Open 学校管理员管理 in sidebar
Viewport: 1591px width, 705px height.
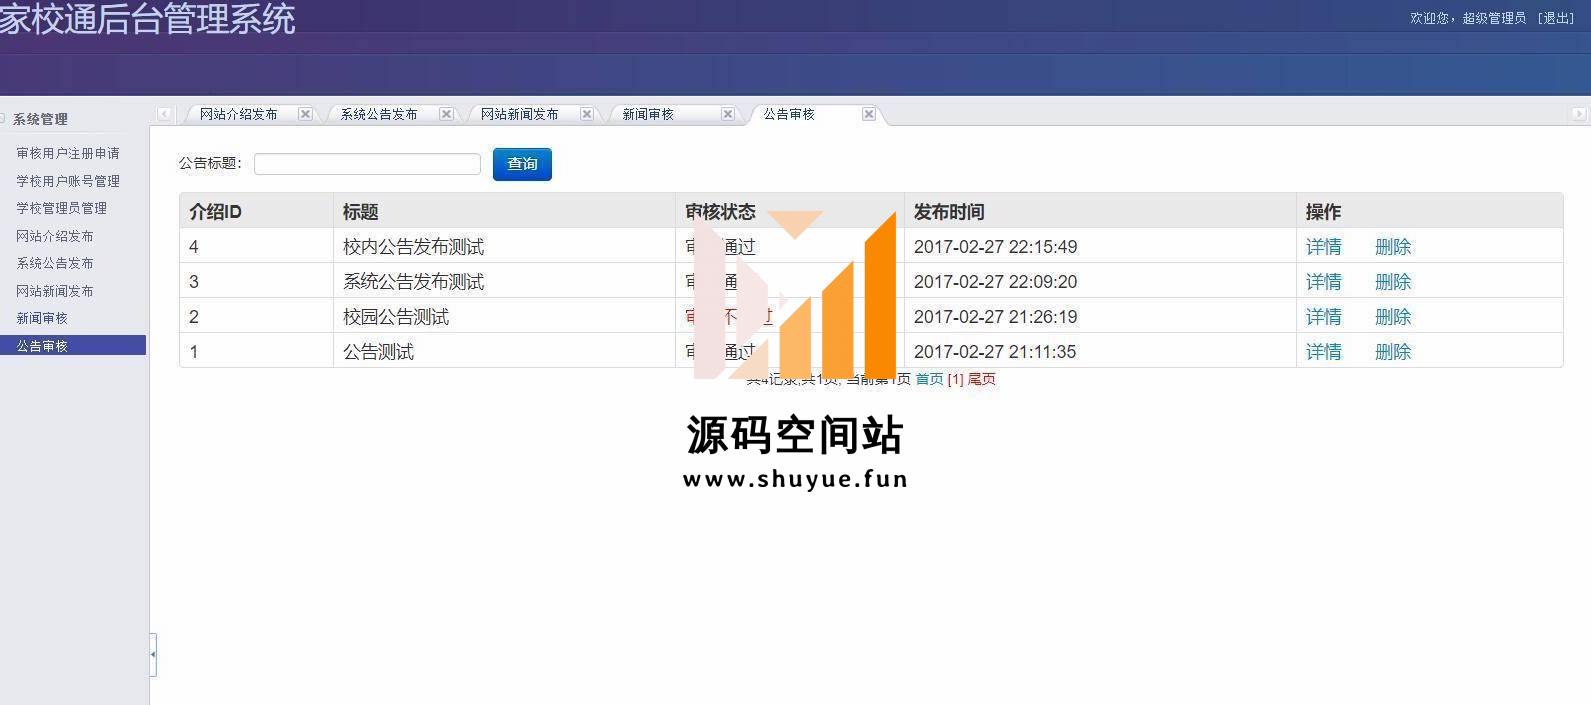point(61,208)
